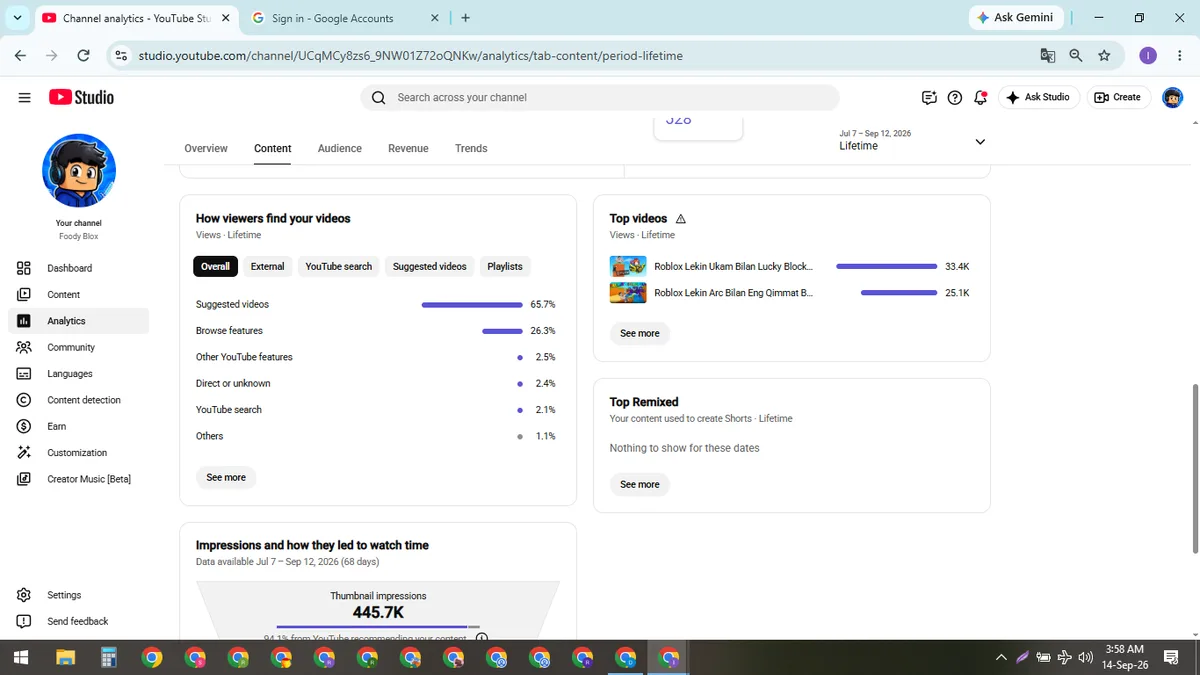Click Send feedback in sidebar
Viewport: 1200px width, 675px height.
(78, 621)
